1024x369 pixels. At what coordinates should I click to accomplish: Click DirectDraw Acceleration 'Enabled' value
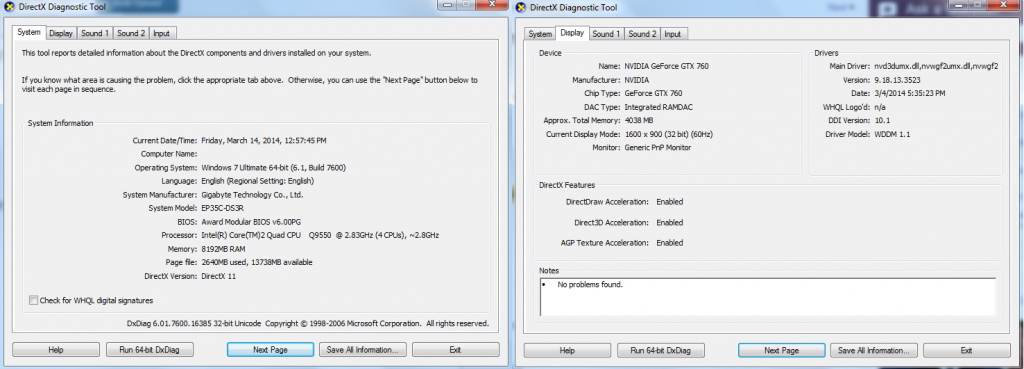669,202
